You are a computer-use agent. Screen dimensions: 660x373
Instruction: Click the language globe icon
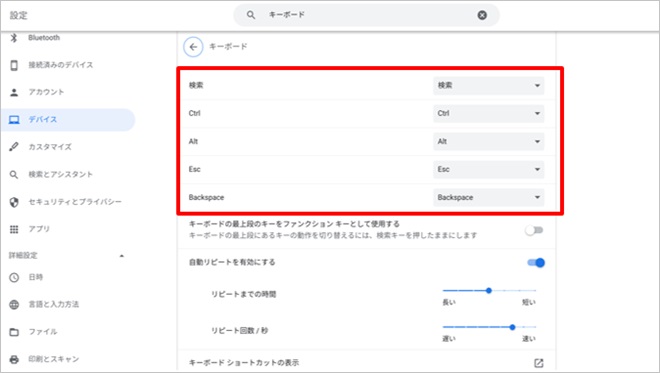[14, 304]
